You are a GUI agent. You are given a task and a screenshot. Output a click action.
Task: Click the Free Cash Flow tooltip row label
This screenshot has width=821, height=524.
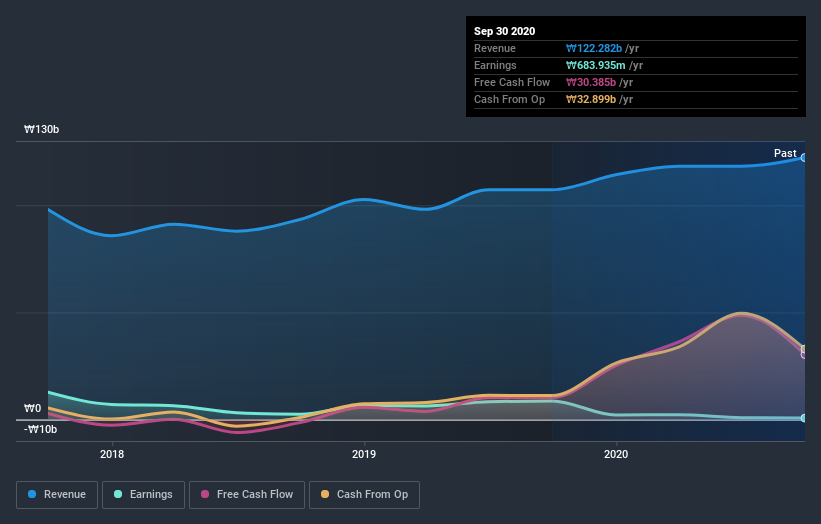click(512, 82)
